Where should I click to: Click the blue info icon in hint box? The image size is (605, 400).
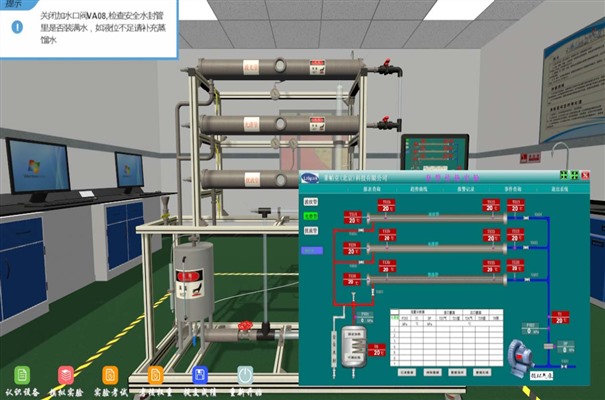click(x=17, y=27)
